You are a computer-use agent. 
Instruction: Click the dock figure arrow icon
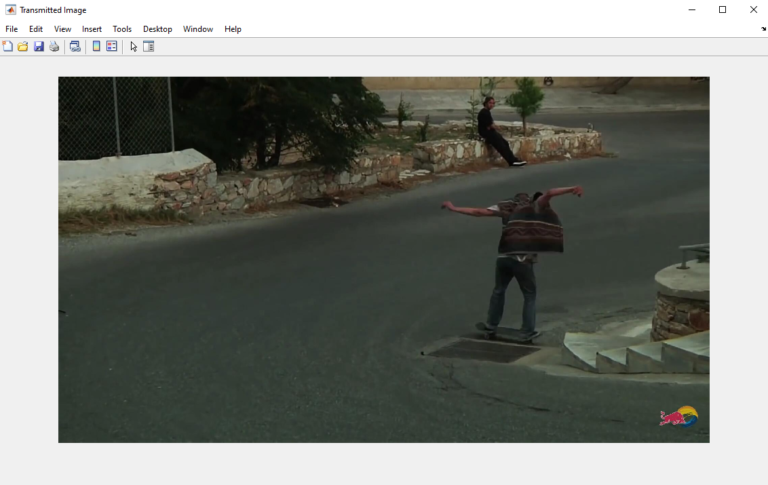763,29
